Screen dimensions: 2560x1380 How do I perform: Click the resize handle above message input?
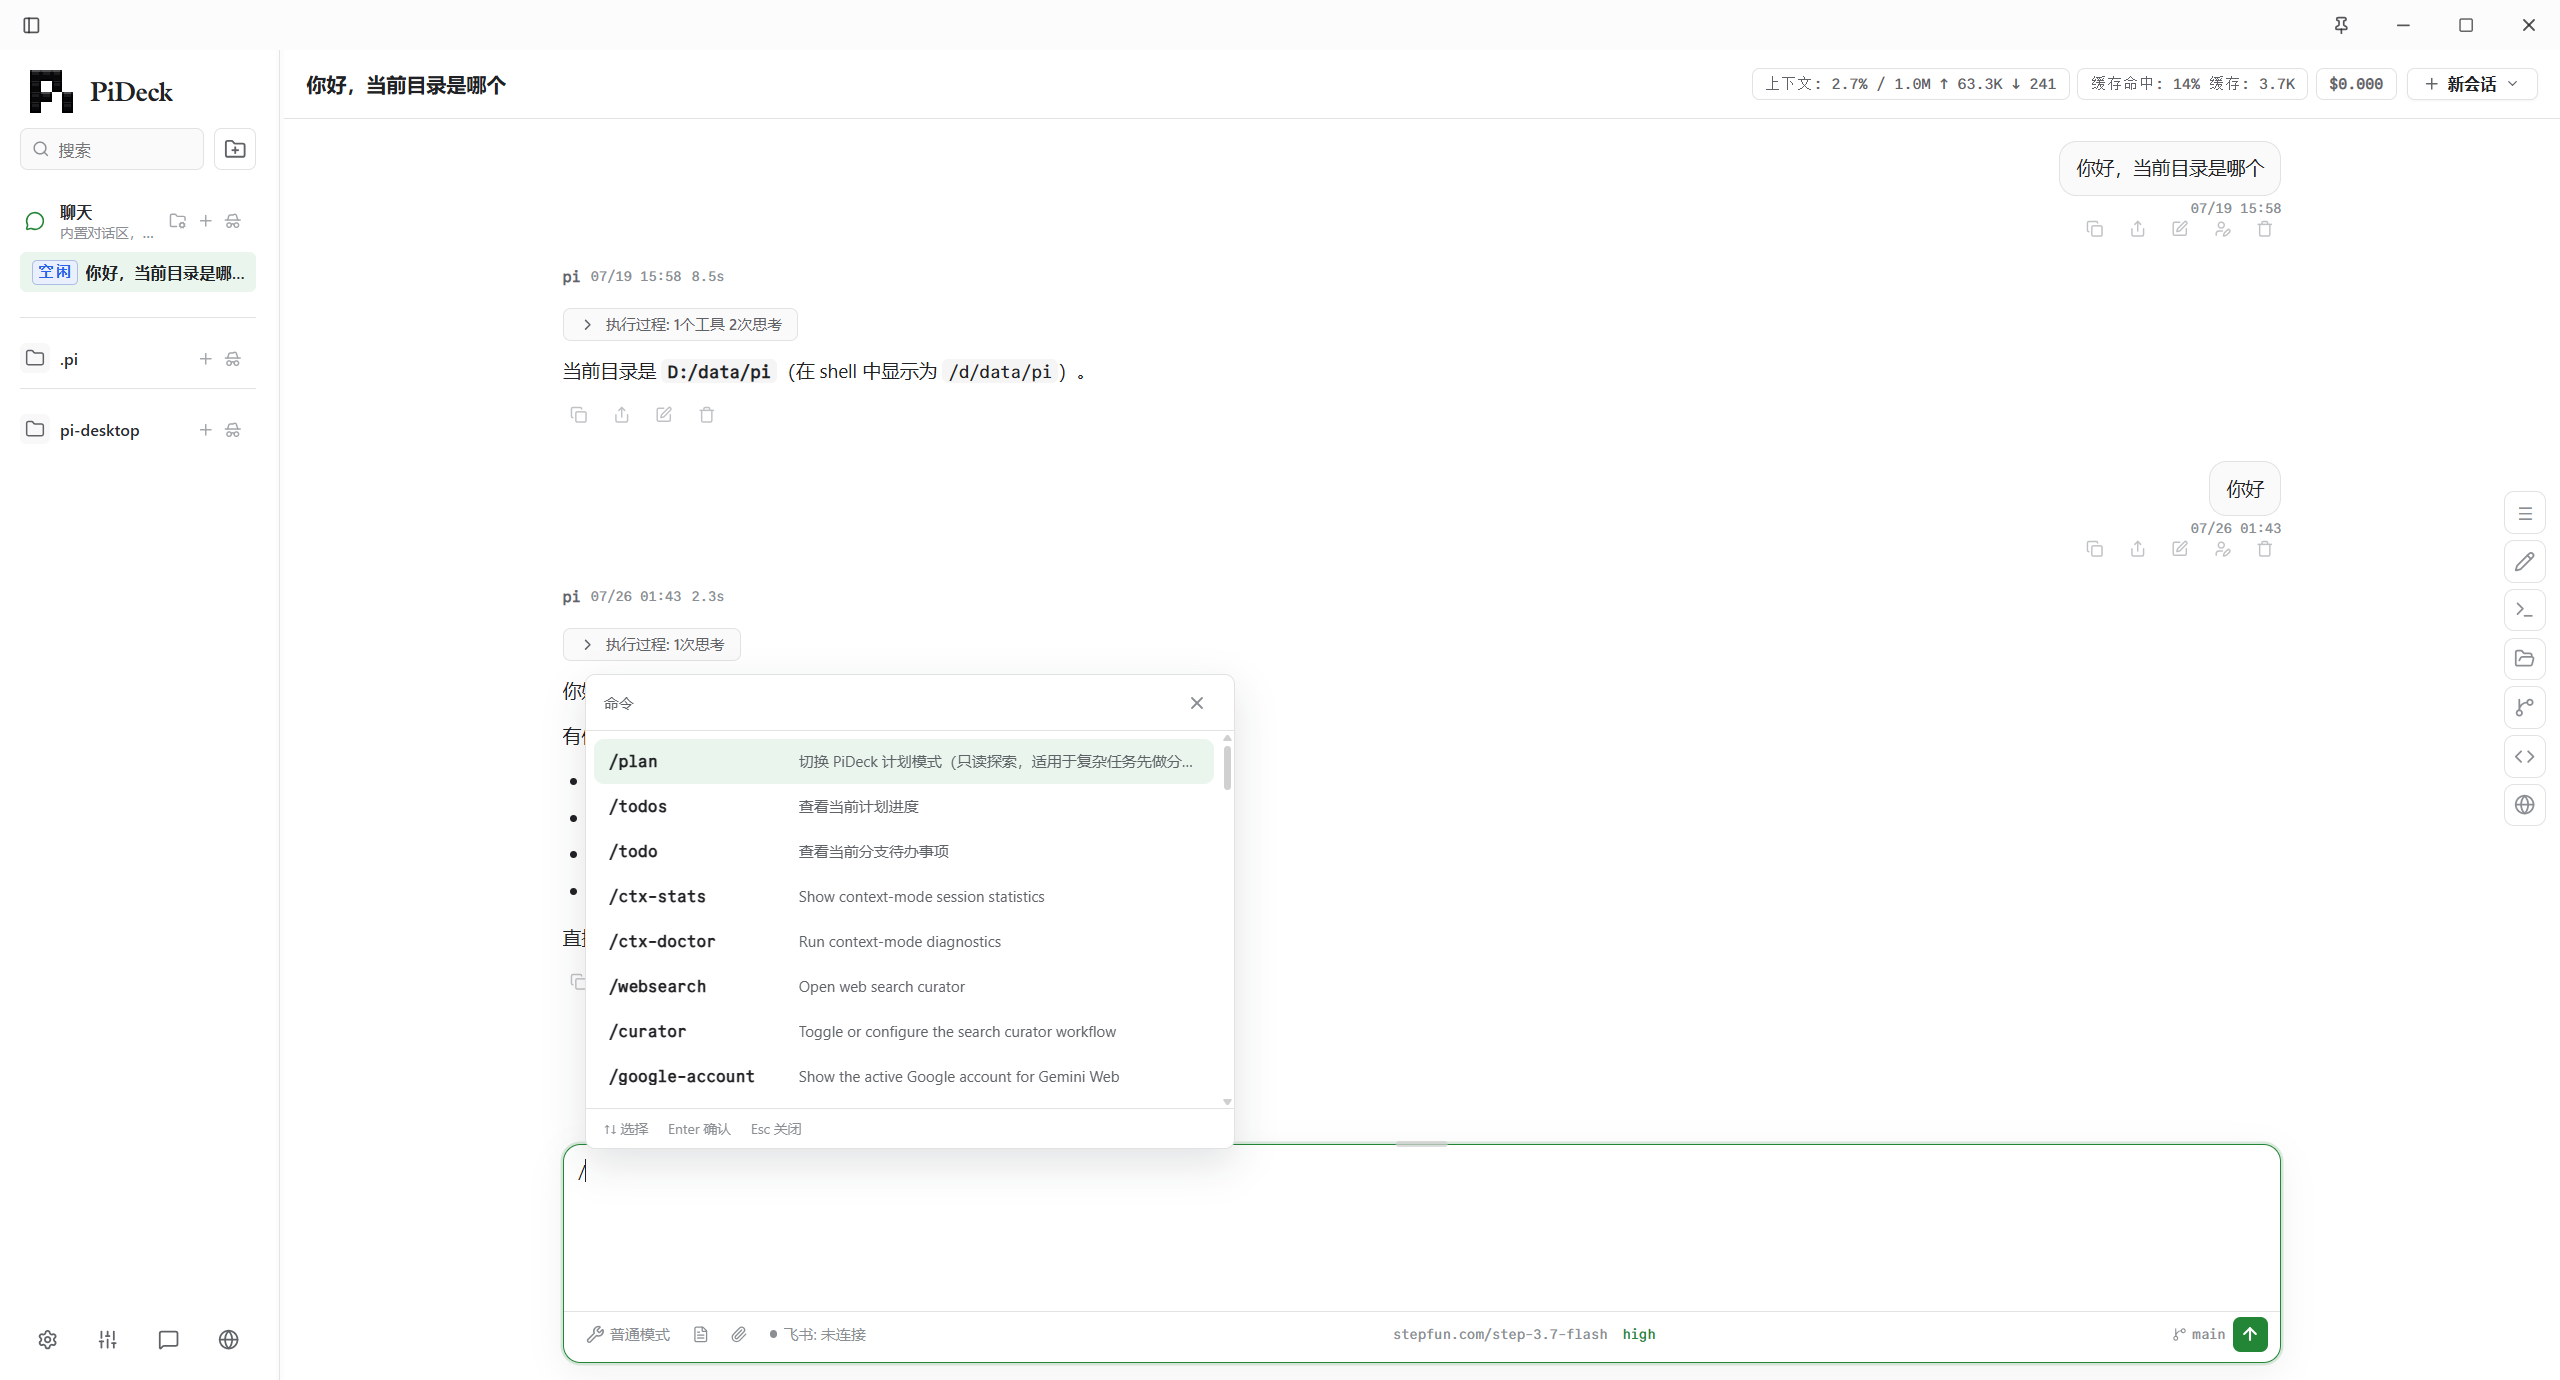pos(1421,1144)
